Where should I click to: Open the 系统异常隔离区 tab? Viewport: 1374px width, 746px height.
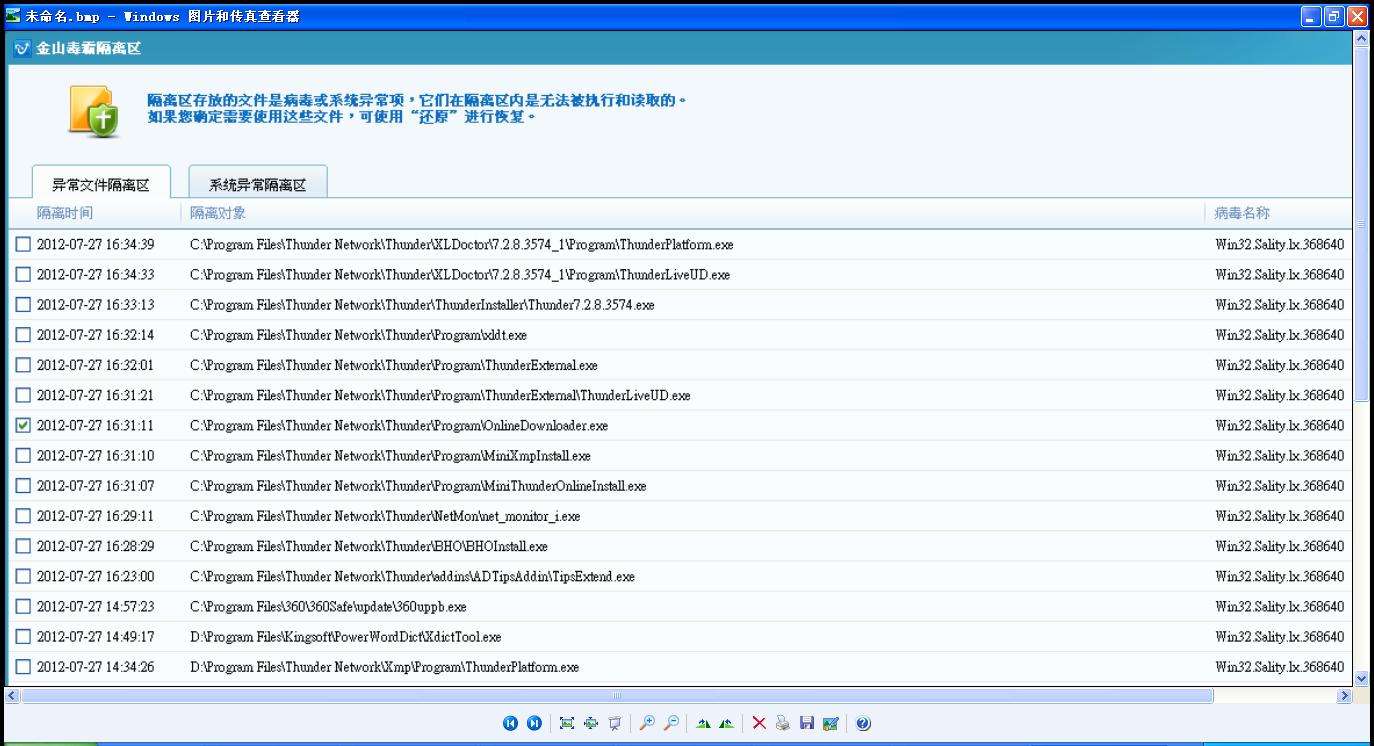(257, 184)
